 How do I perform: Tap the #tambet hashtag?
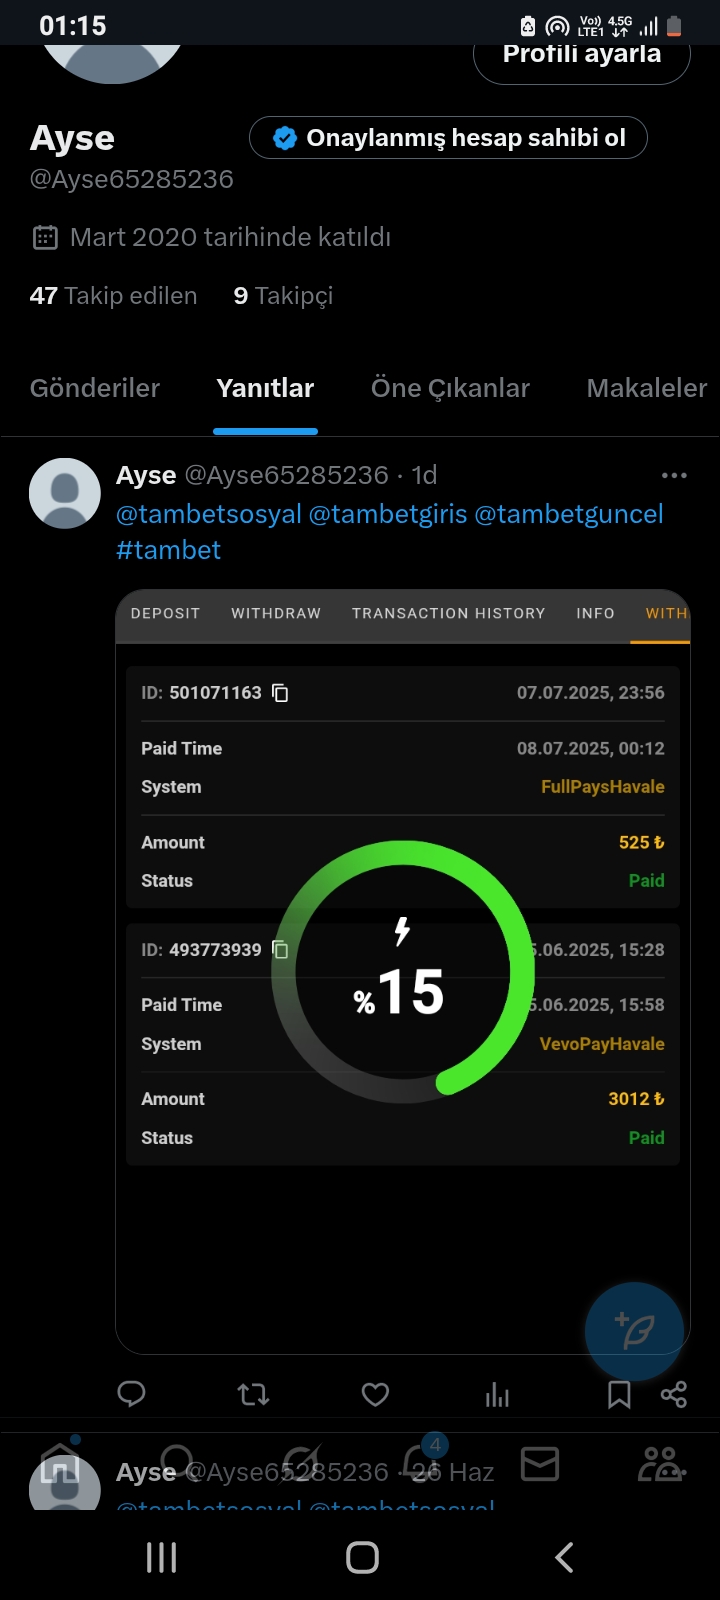pos(168,550)
